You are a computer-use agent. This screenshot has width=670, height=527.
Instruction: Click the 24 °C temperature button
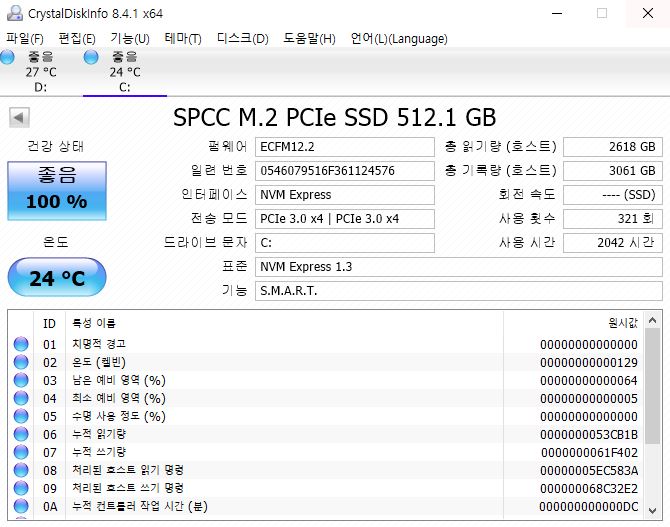[57, 277]
